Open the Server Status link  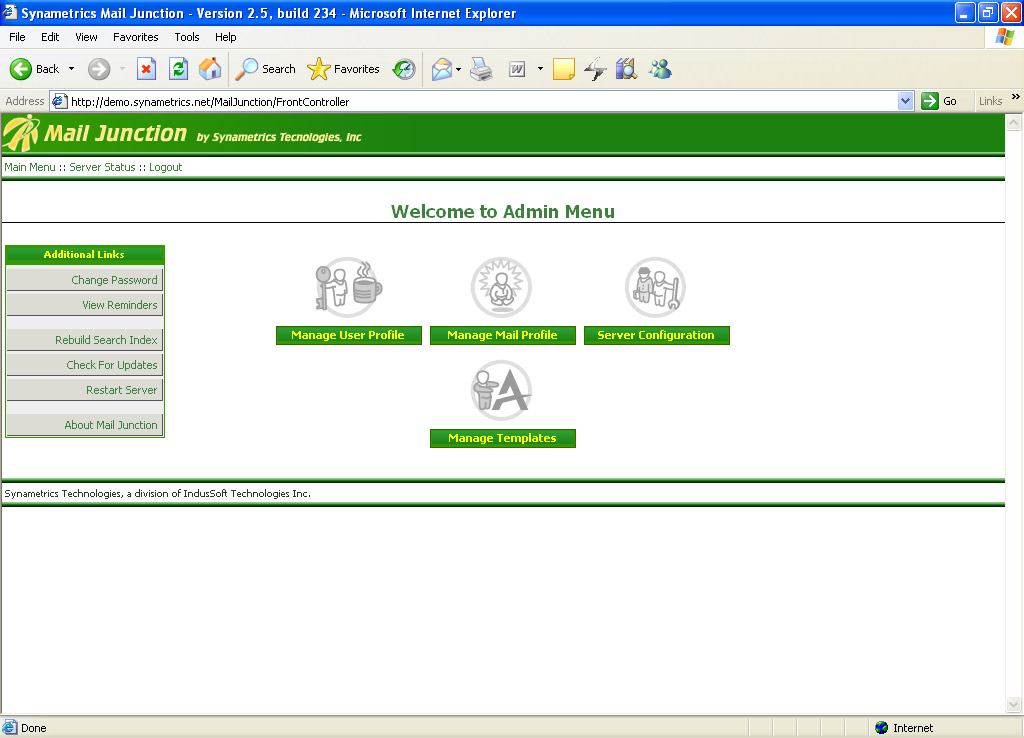pyautogui.click(x=103, y=167)
